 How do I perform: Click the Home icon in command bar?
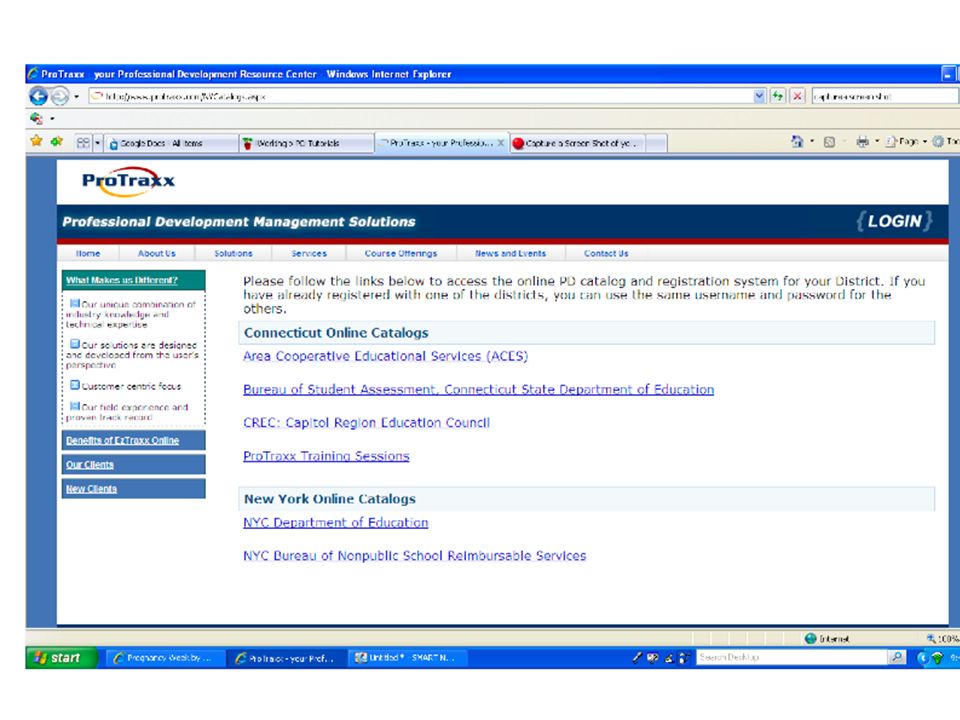point(797,141)
